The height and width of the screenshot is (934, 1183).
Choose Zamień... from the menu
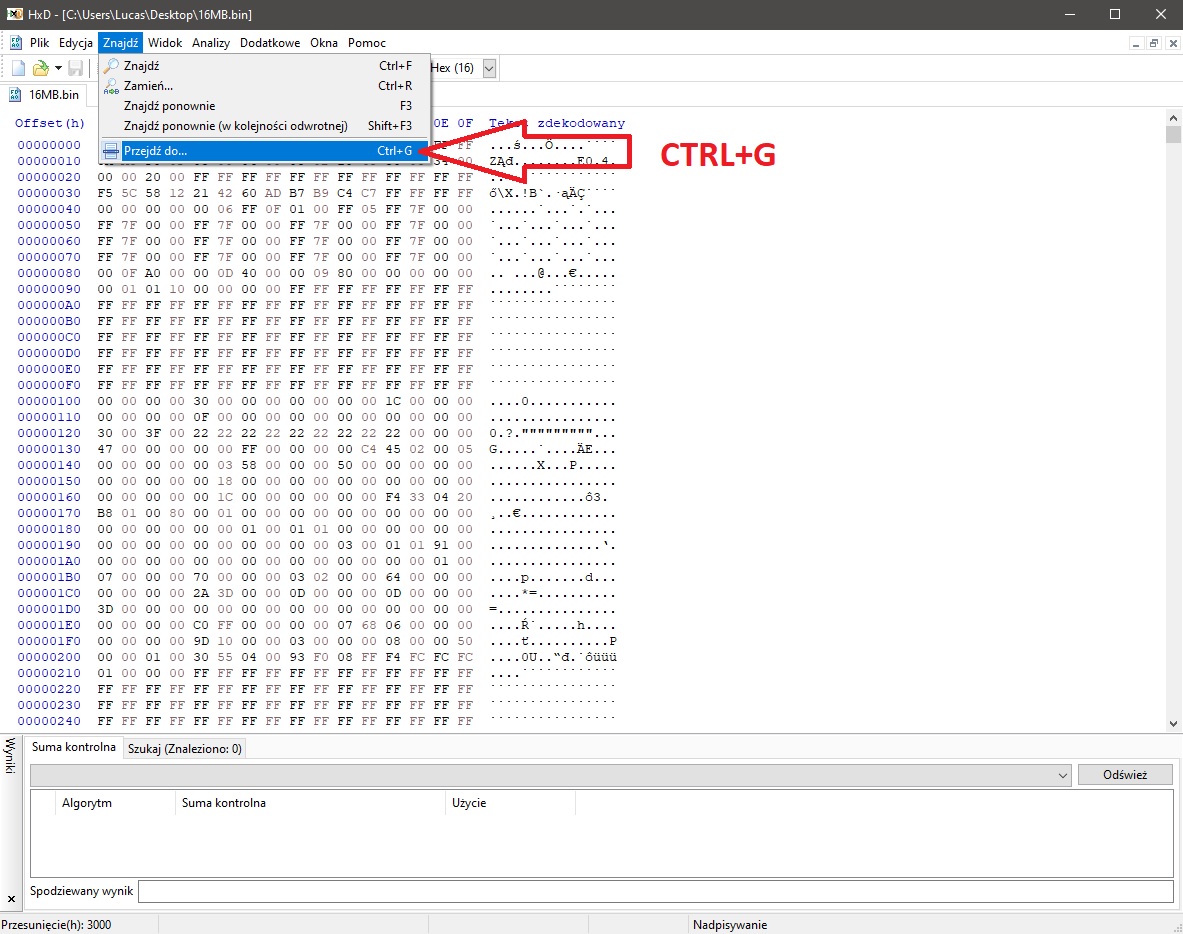coord(264,86)
